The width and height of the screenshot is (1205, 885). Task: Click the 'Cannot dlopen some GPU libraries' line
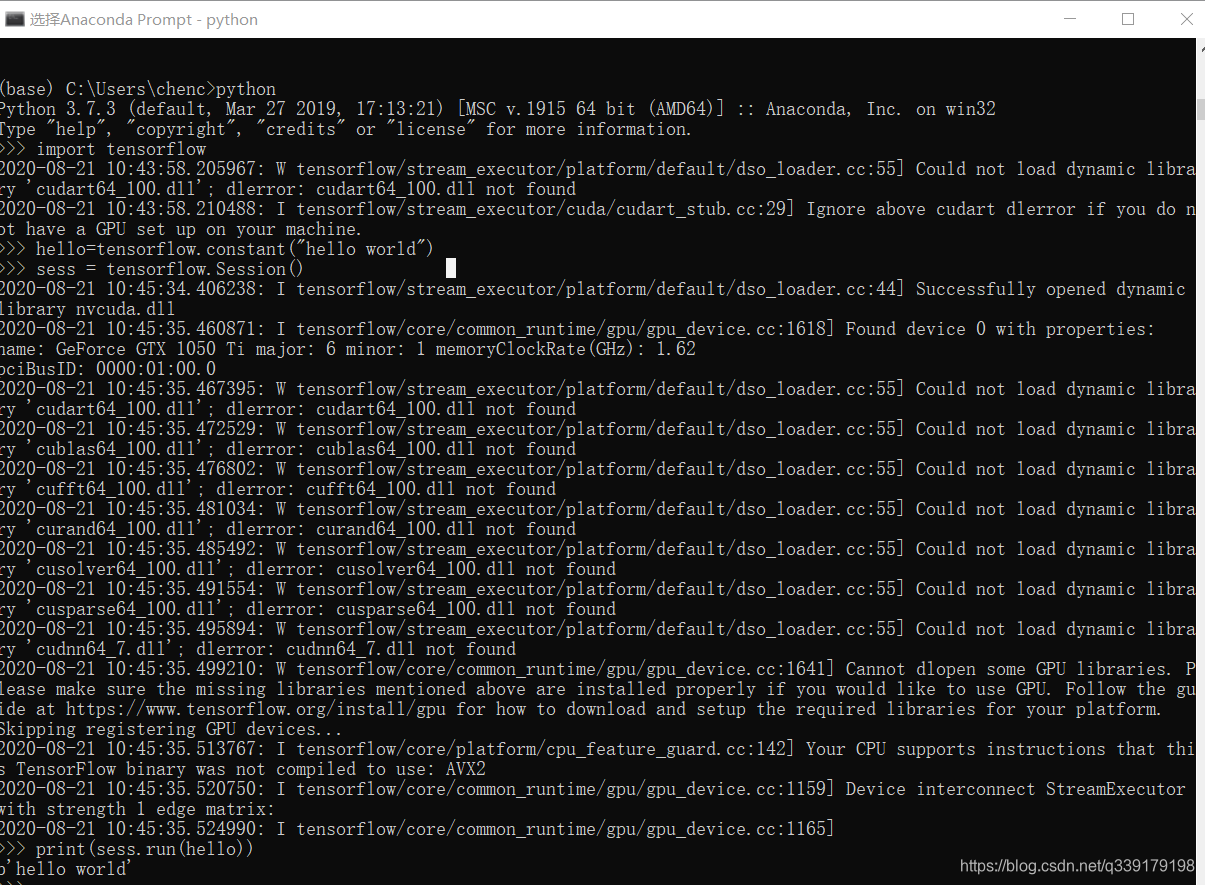[598, 669]
